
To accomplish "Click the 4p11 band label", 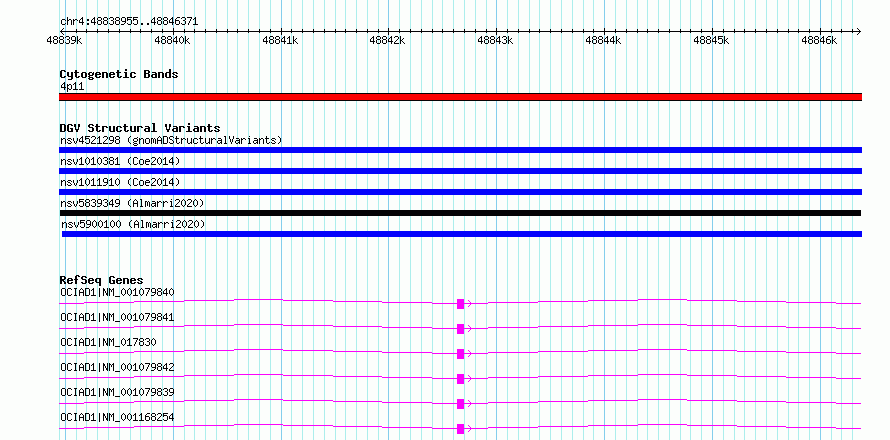I will coord(72,86).
